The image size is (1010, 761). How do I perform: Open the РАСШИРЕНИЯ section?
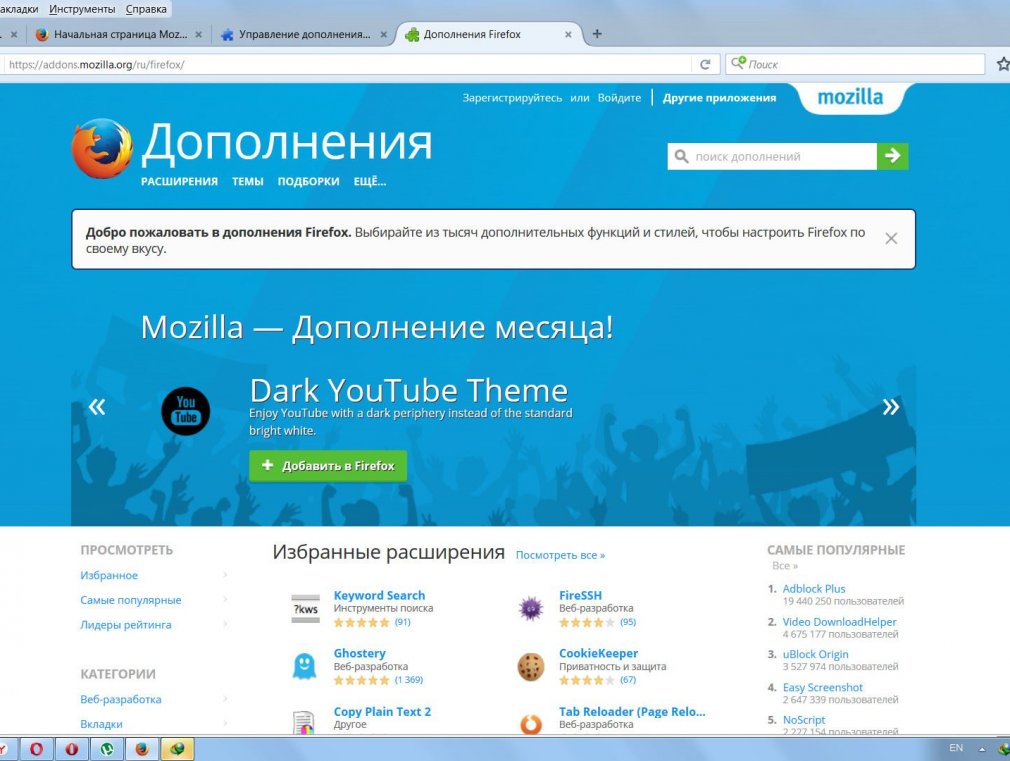(x=179, y=182)
